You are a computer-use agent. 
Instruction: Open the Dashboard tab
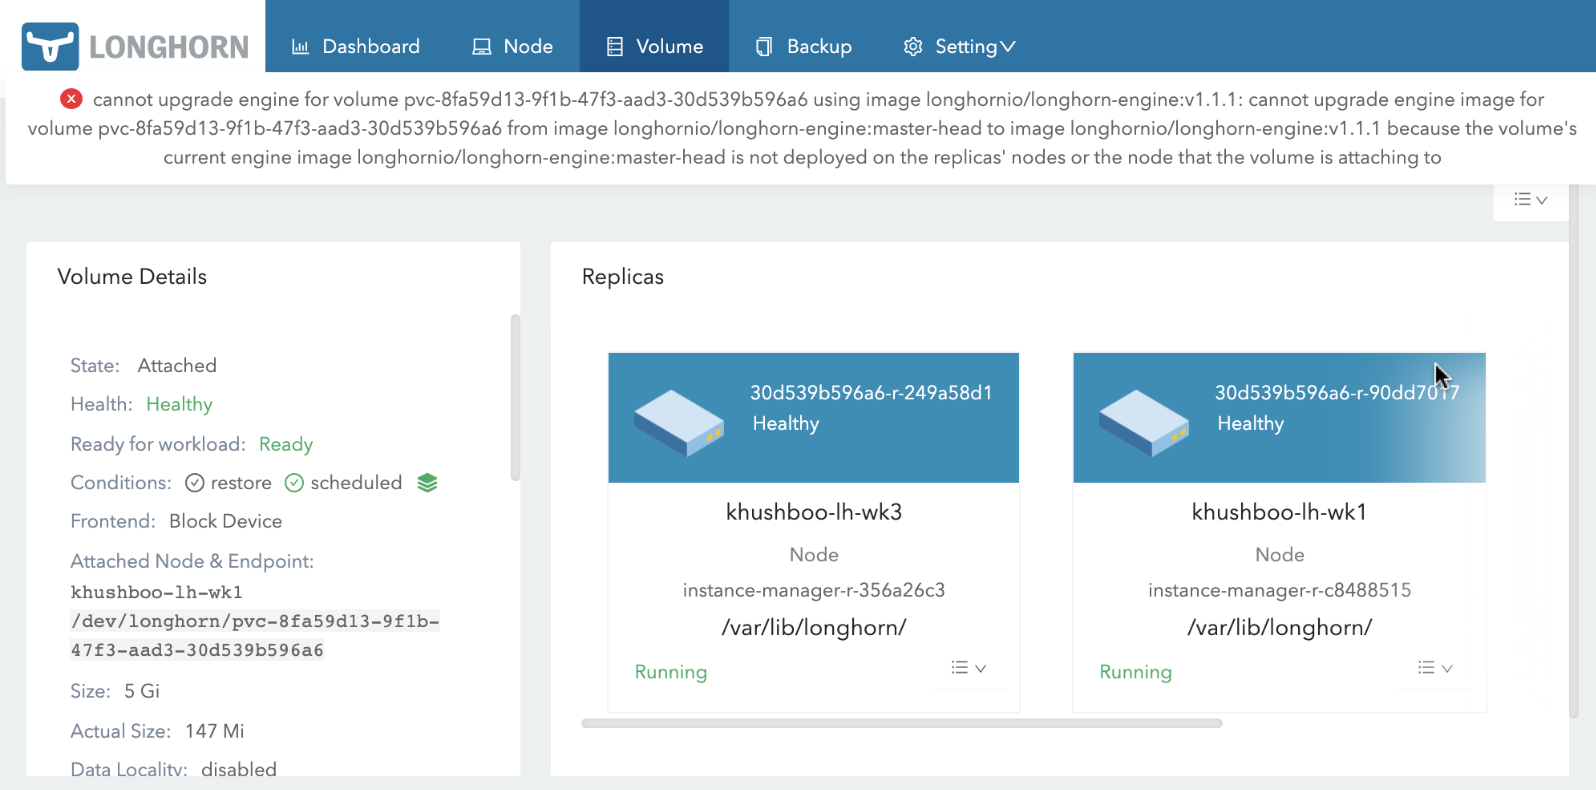[356, 46]
